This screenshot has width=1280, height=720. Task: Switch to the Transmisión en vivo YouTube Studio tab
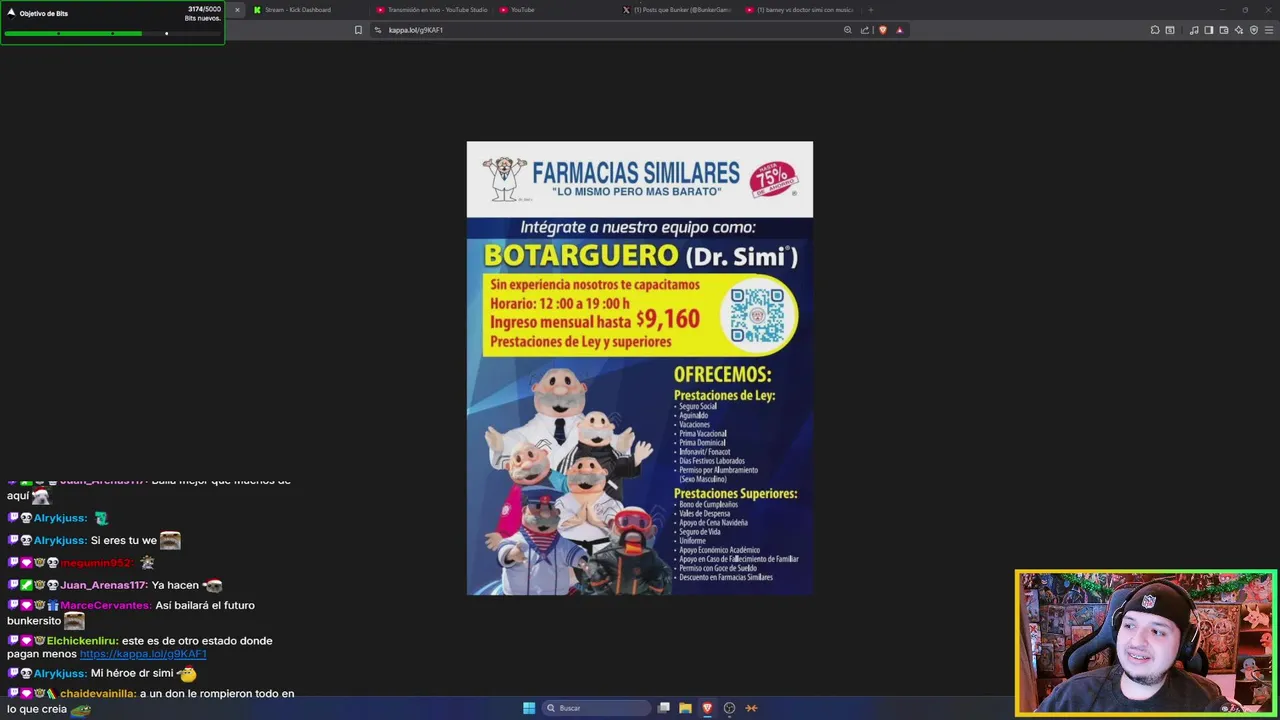[x=431, y=10]
